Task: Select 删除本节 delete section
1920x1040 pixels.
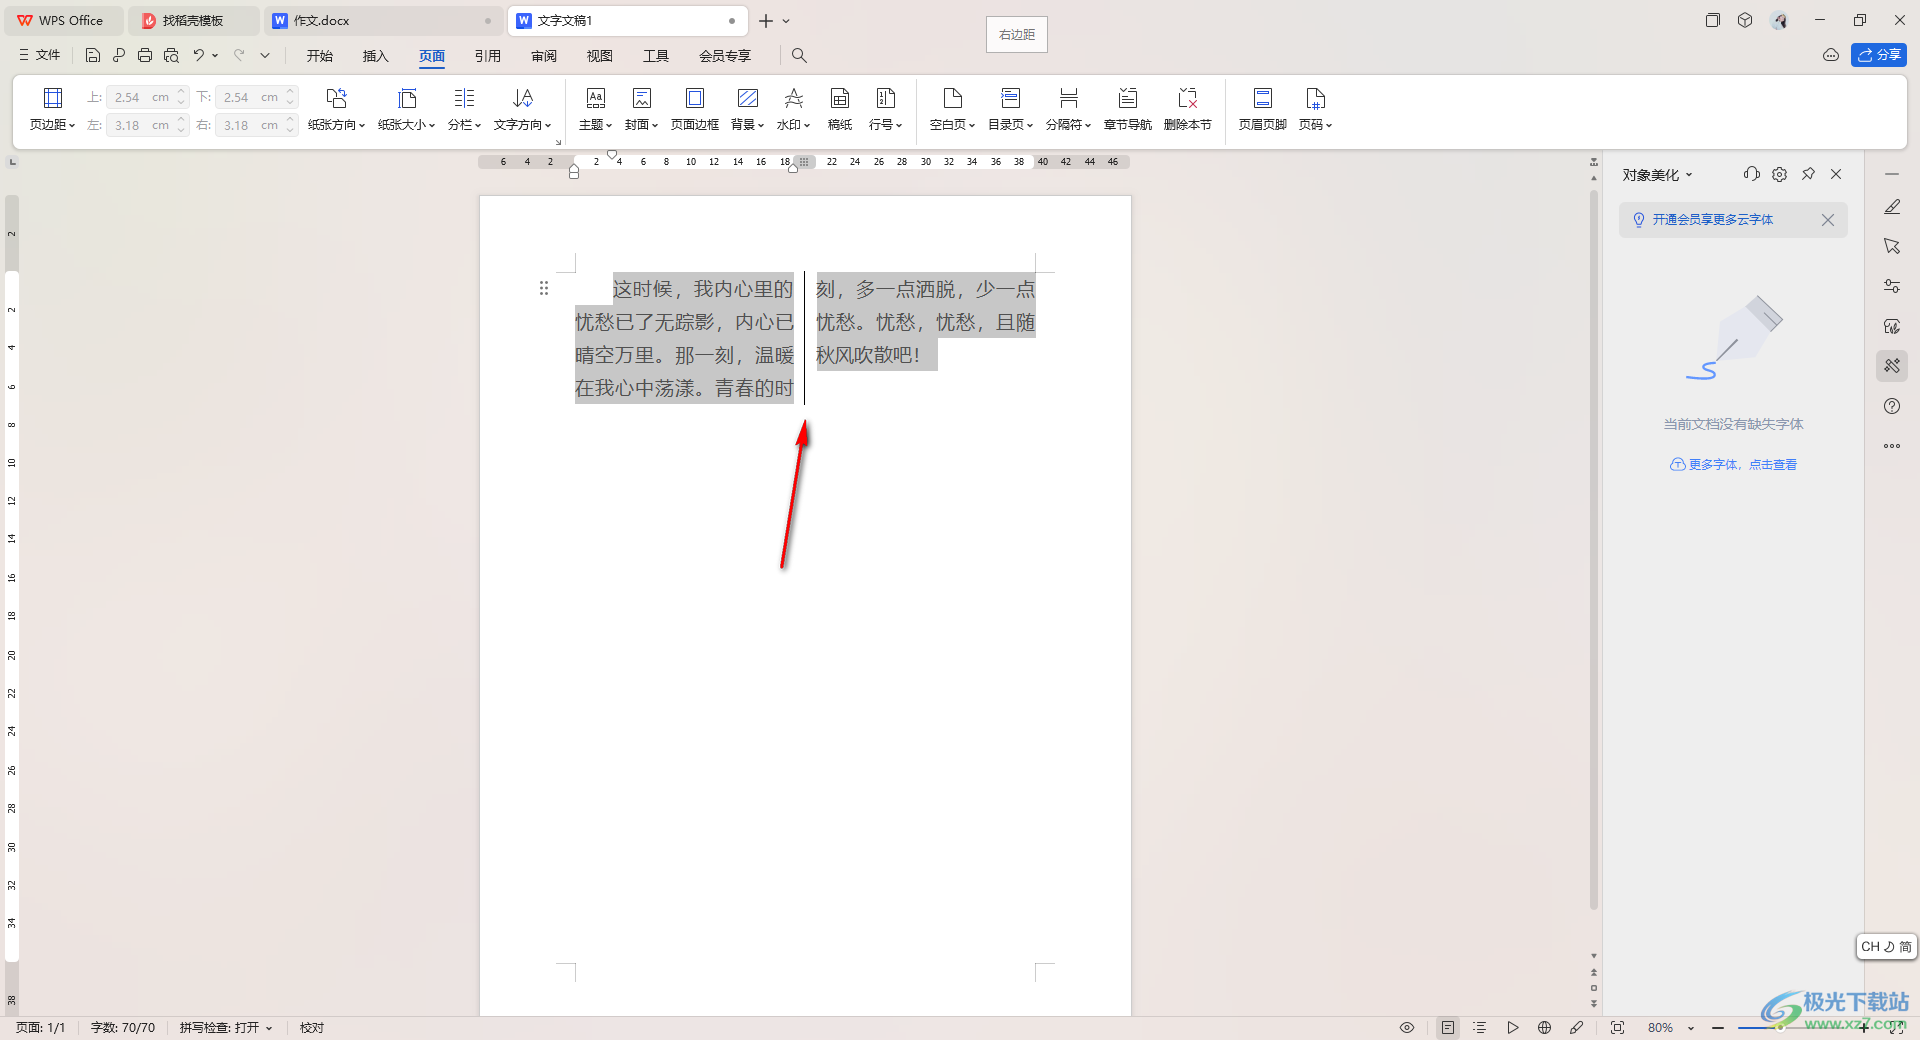Action: (1187, 109)
